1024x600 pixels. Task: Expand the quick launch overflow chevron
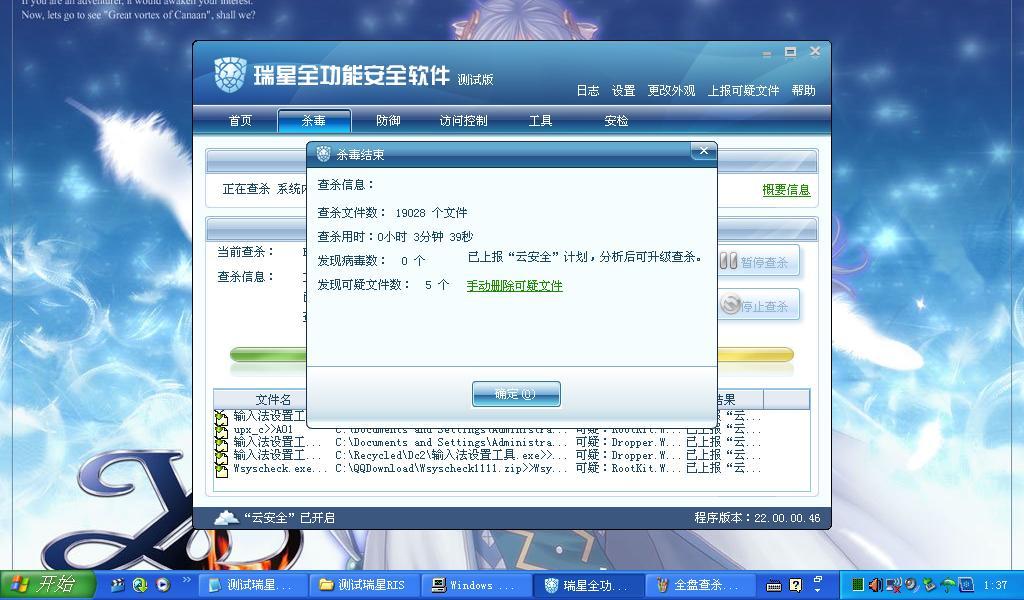coord(187,580)
